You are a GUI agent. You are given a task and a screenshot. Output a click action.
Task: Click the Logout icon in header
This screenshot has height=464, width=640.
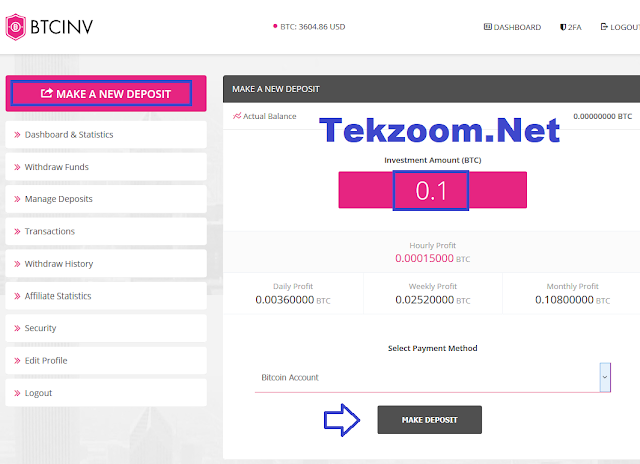click(x=604, y=27)
